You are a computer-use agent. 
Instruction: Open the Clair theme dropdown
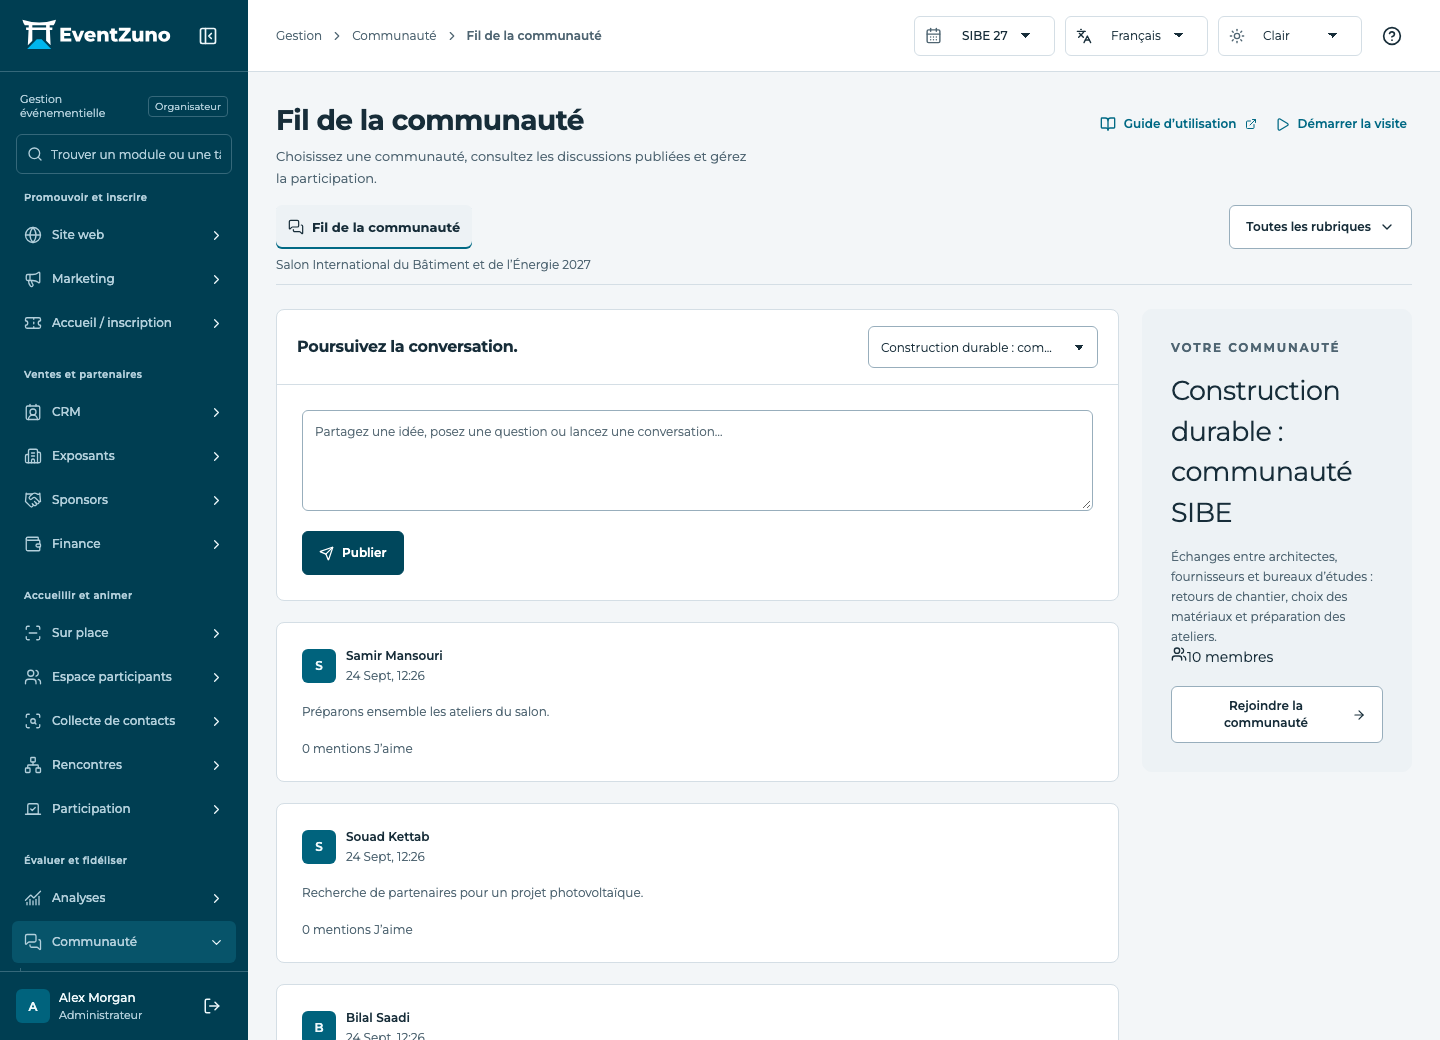point(1290,36)
